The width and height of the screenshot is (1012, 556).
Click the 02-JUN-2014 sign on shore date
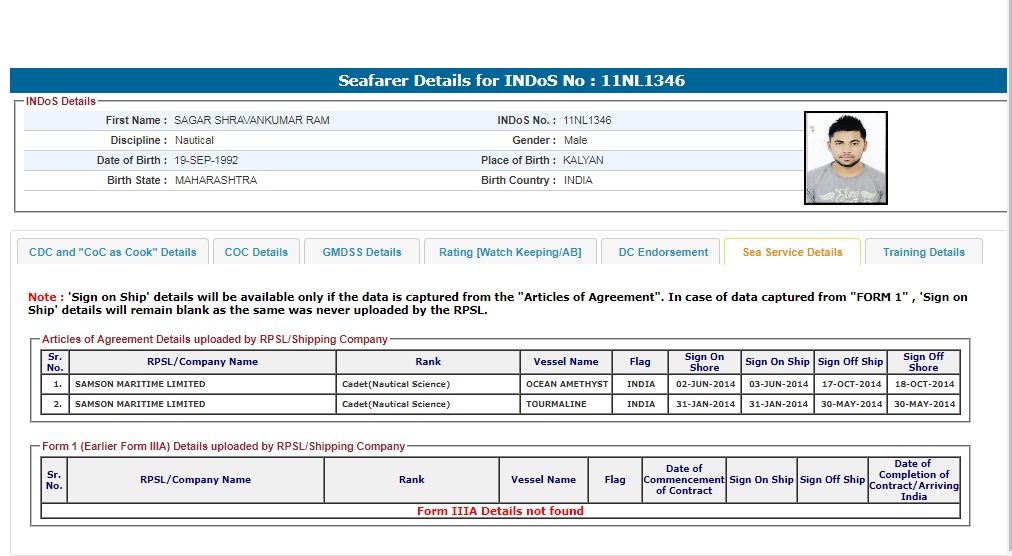pyautogui.click(x=705, y=384)
